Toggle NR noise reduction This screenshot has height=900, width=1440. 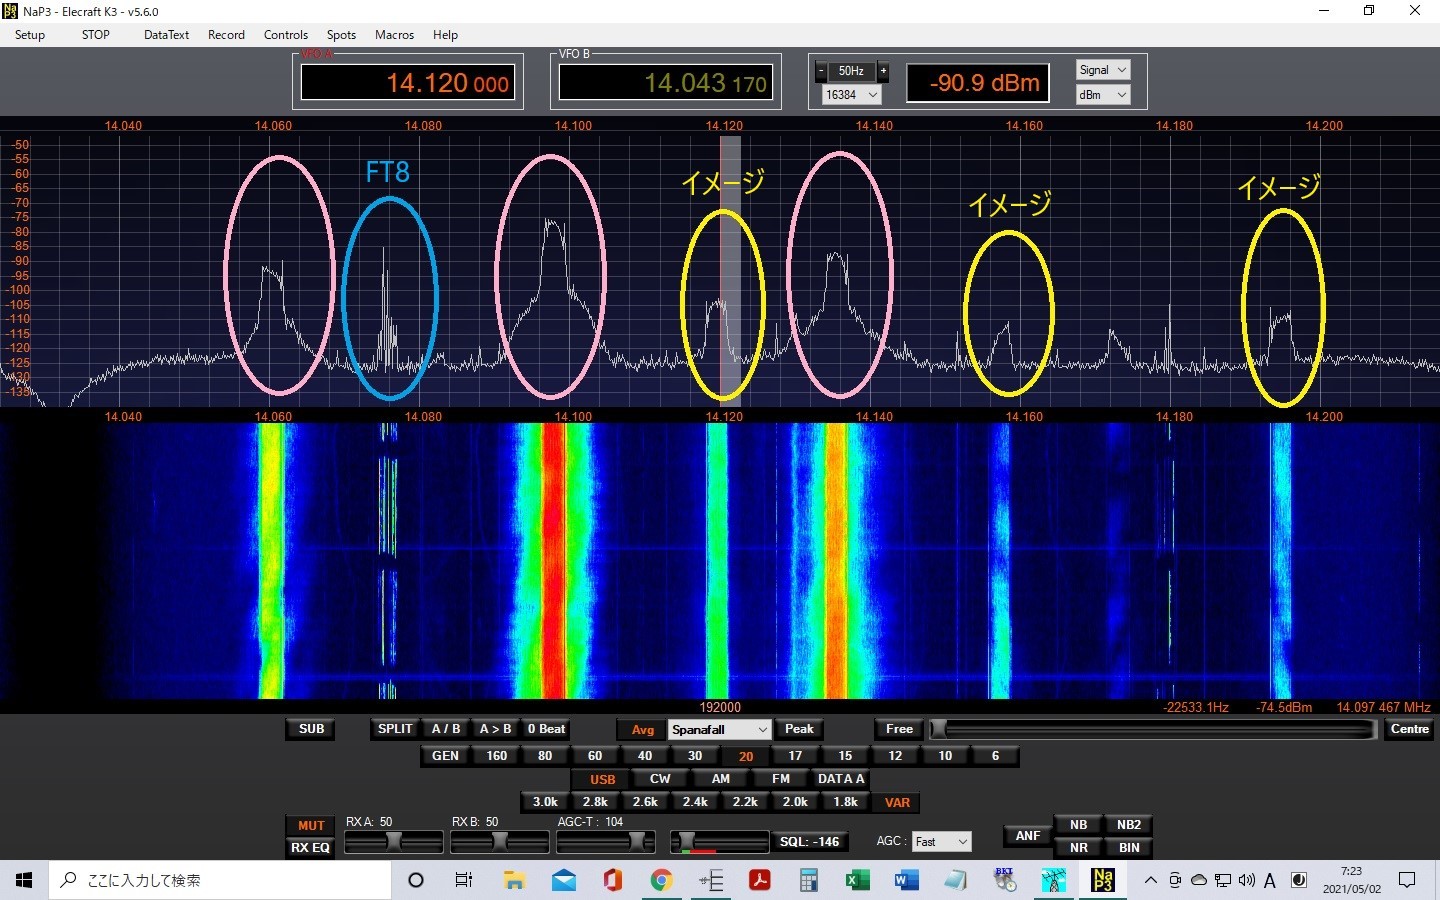[x=1078, y=847]
